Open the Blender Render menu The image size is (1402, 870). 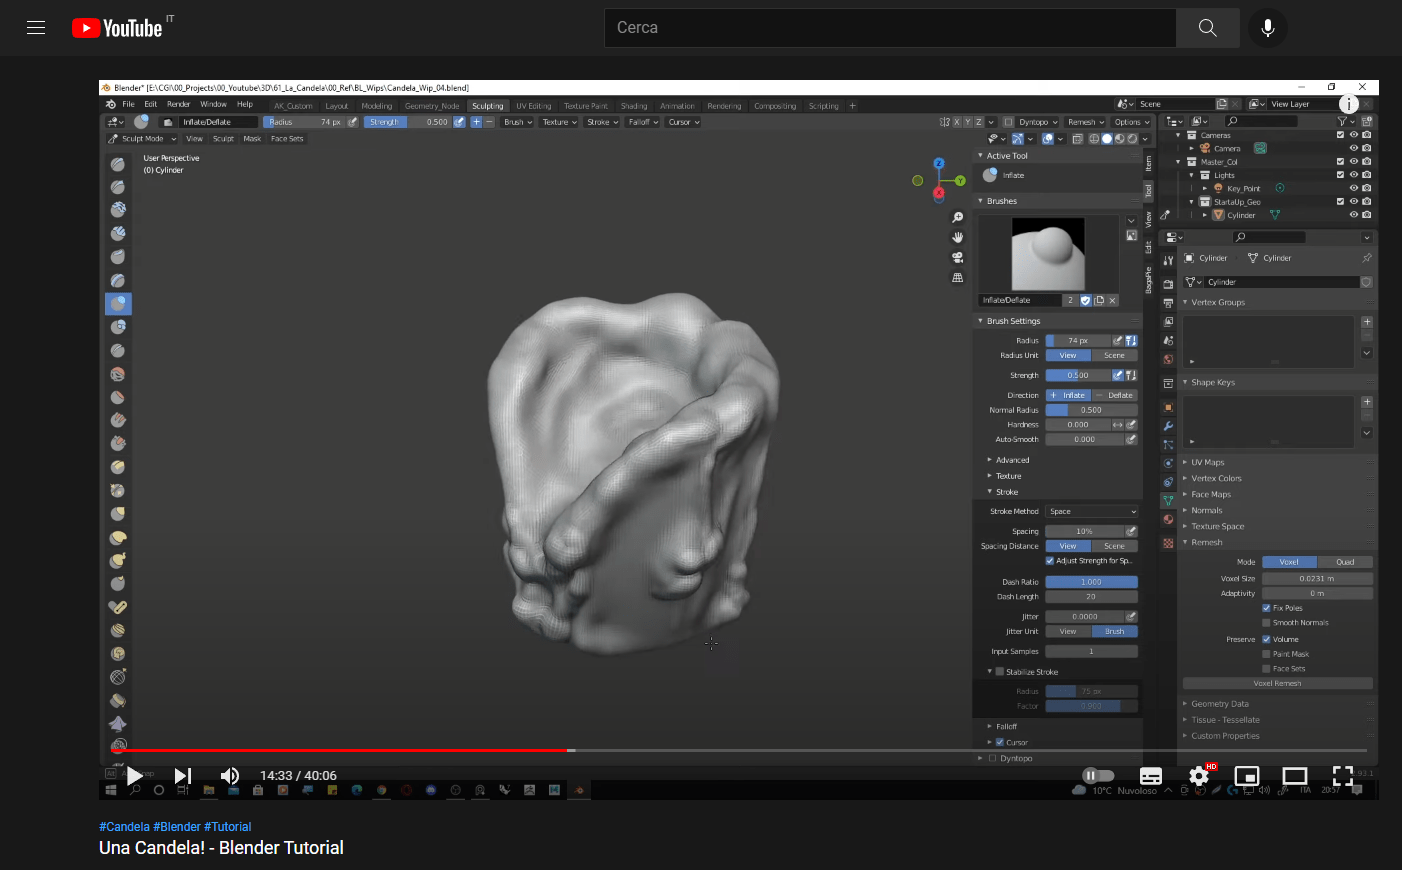click(178, 104)
